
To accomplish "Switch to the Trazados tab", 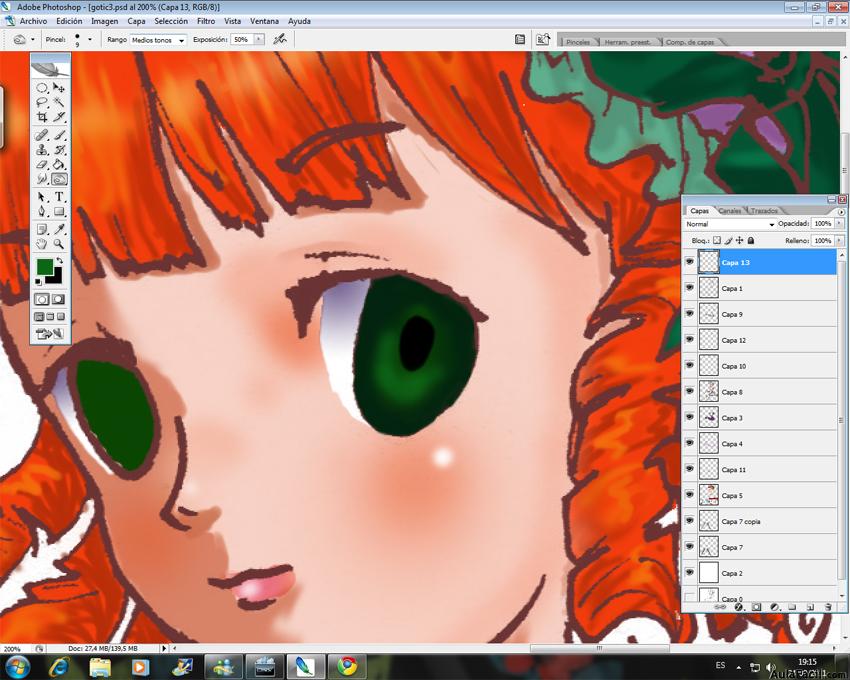I will (x=764, y=210).
